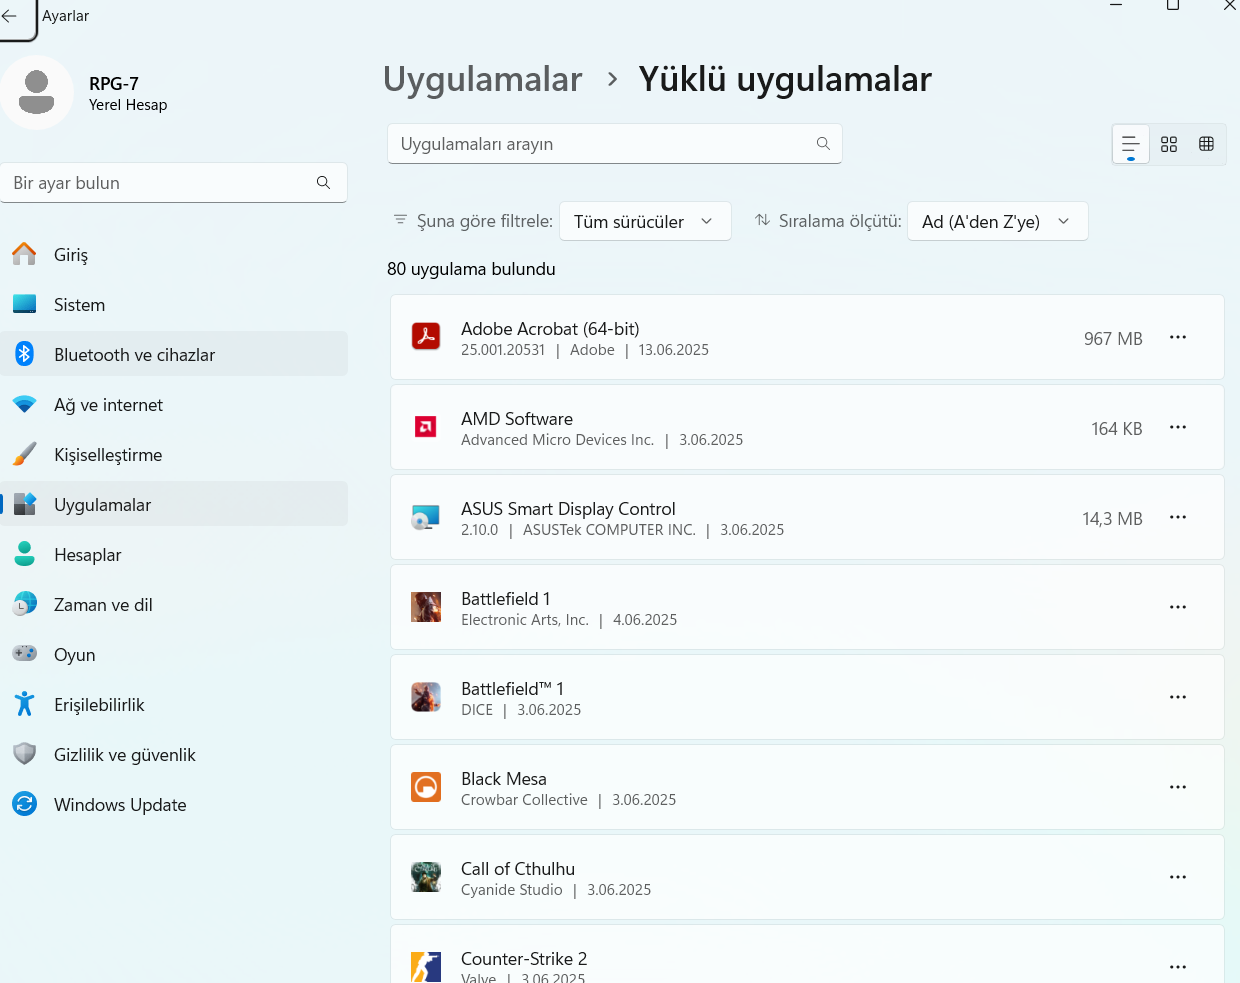This screenshot has width=1240, height=983.
Task: Open Gizlilik ve güvenlik settings
Action: click(x=174, y=754)
